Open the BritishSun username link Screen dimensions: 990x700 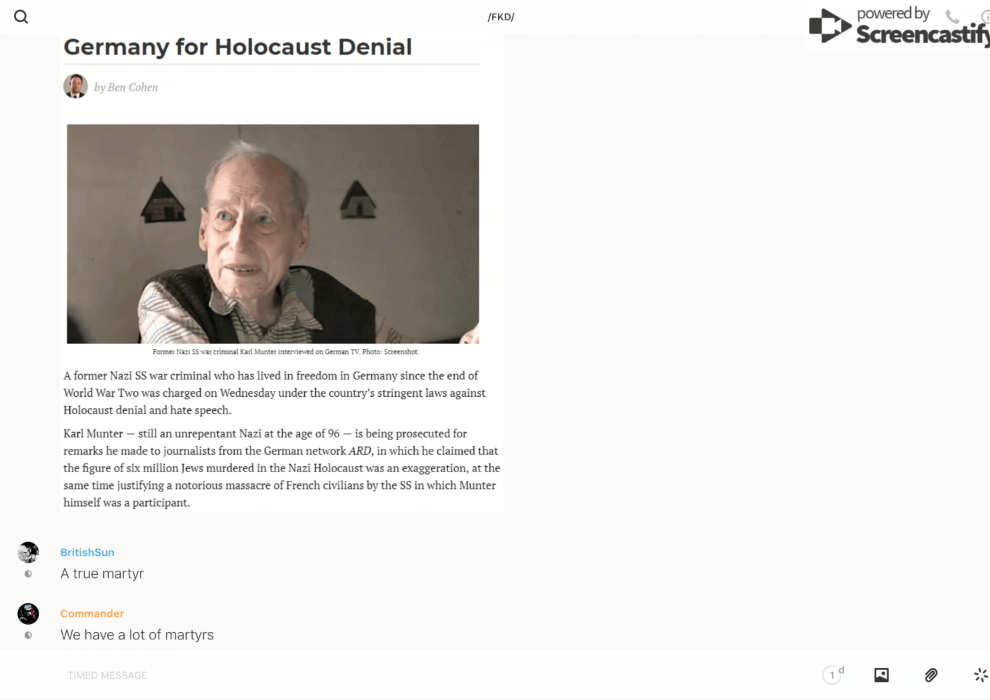pos(87,552)
